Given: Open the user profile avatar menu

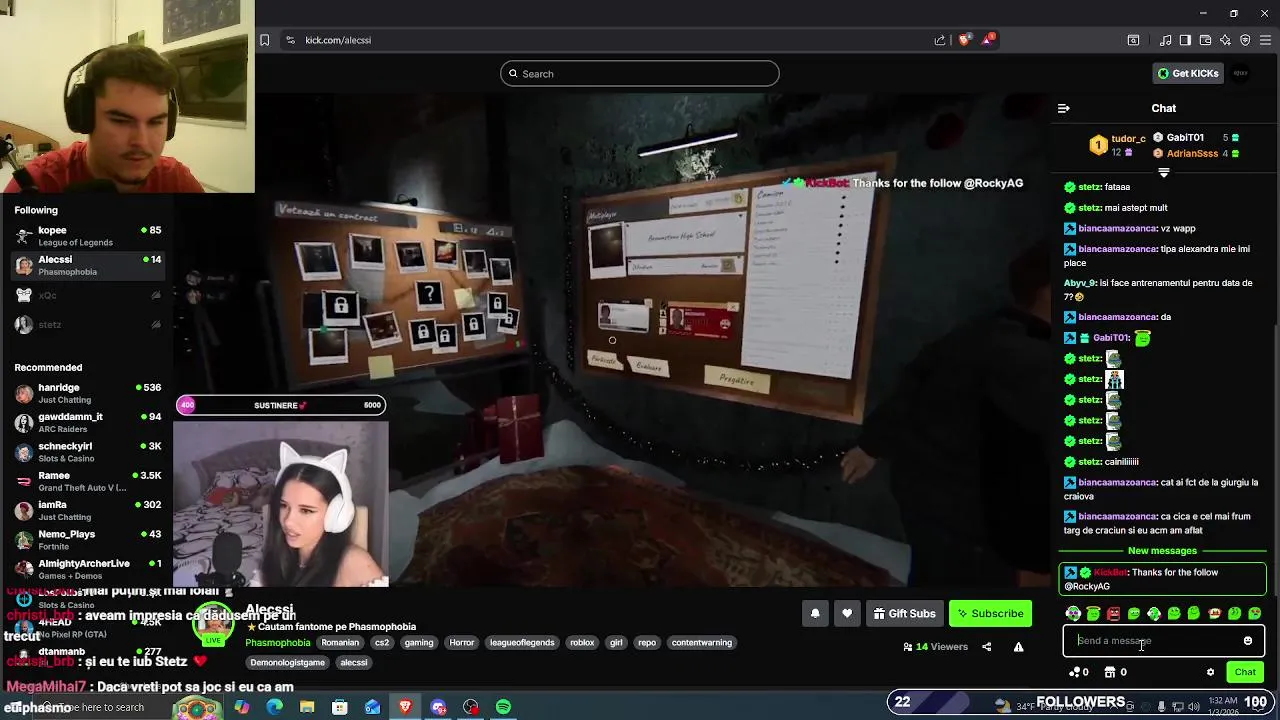Looking at the screenshot, I should click(1241, 73).
